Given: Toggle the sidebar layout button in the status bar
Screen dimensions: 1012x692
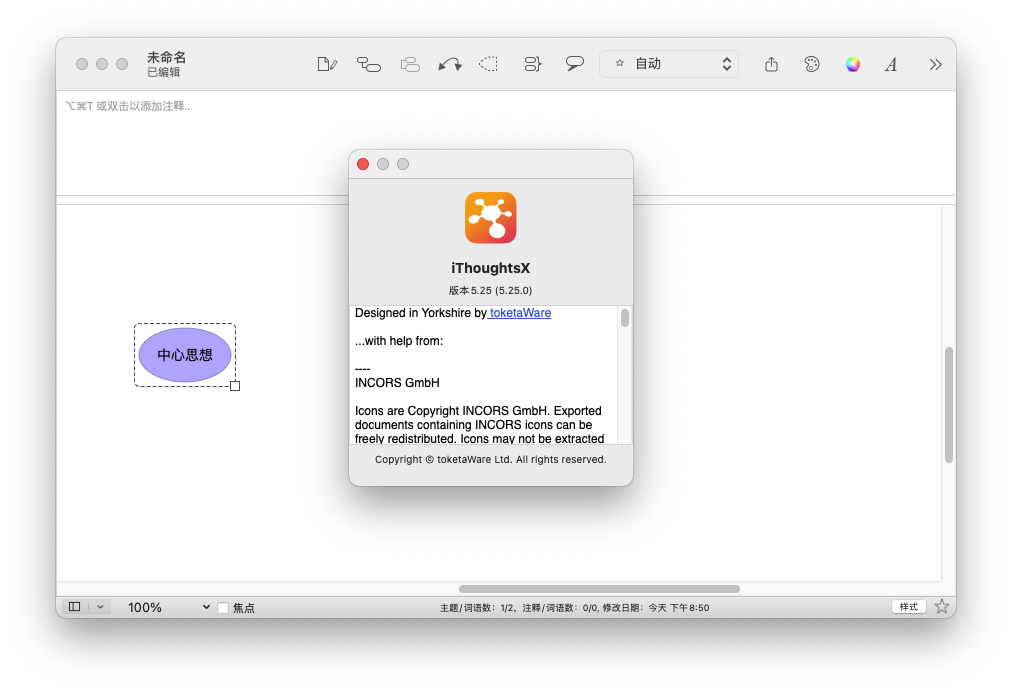Looking at the screenshot, I should tap(75, 607).
